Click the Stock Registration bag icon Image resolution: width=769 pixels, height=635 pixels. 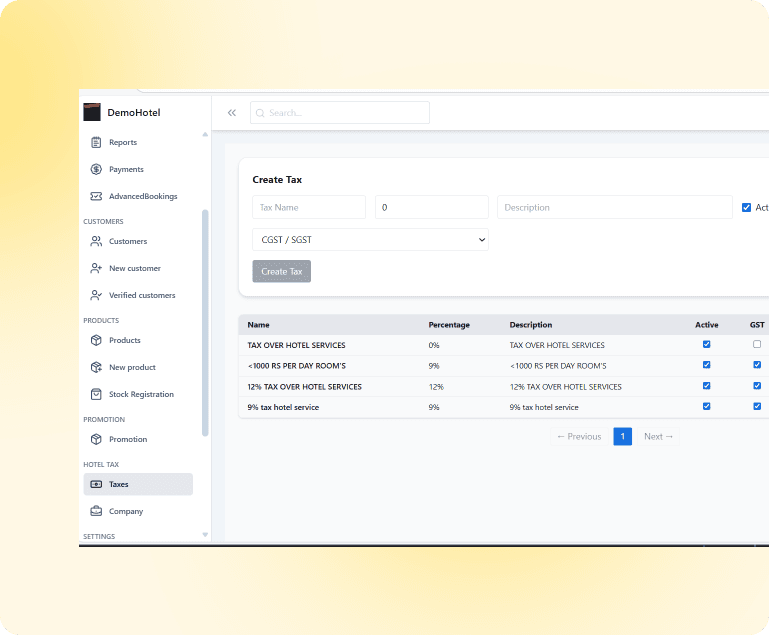coord(96,394)
